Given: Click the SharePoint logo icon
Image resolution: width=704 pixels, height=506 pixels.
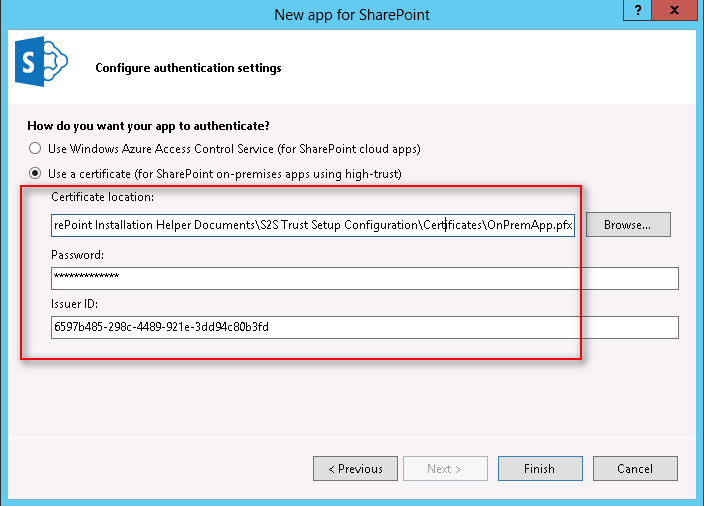Looking at the screenshot, I should pos(40,65).
